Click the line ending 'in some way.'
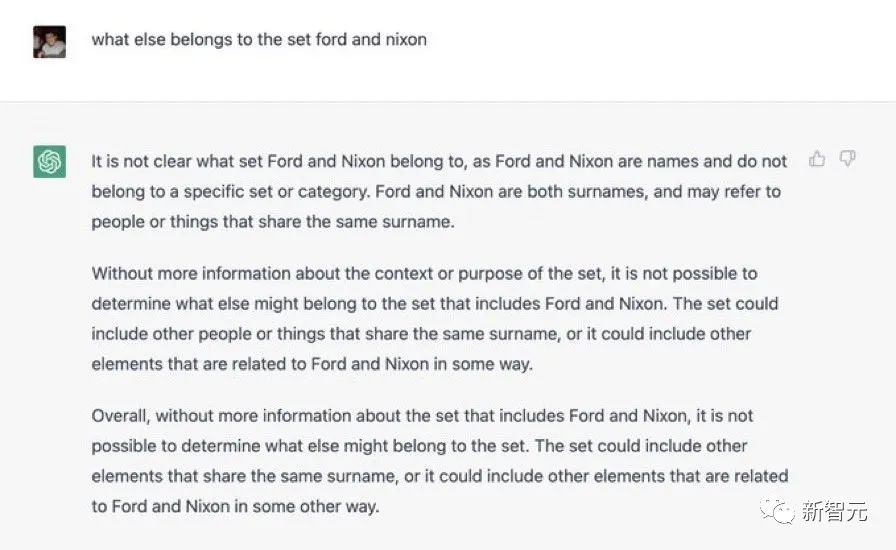The width and height of the screenshot is (896, 550). pos(312,364)
